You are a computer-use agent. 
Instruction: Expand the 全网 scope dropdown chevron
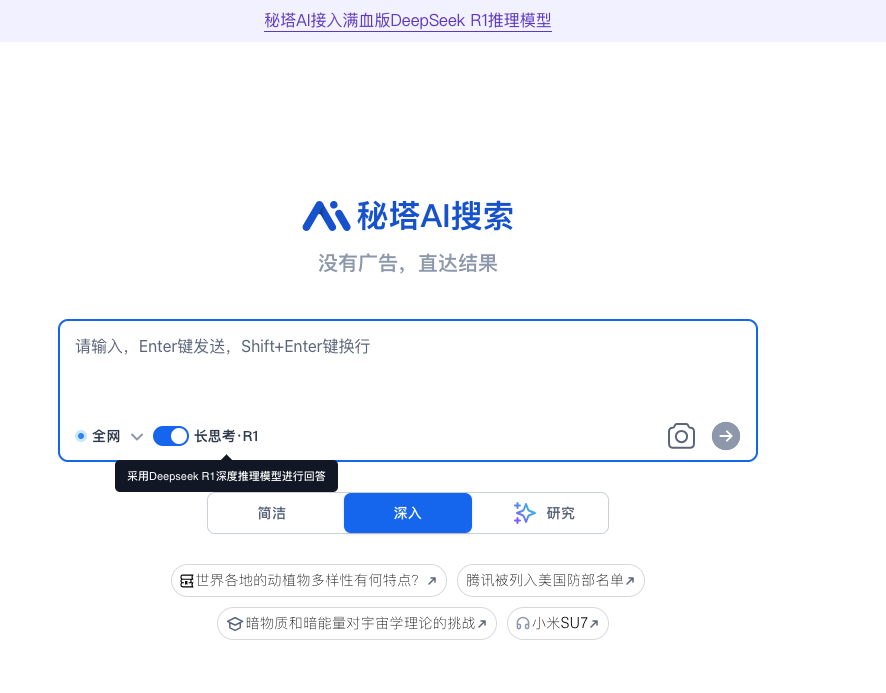[x=137, y=437]
